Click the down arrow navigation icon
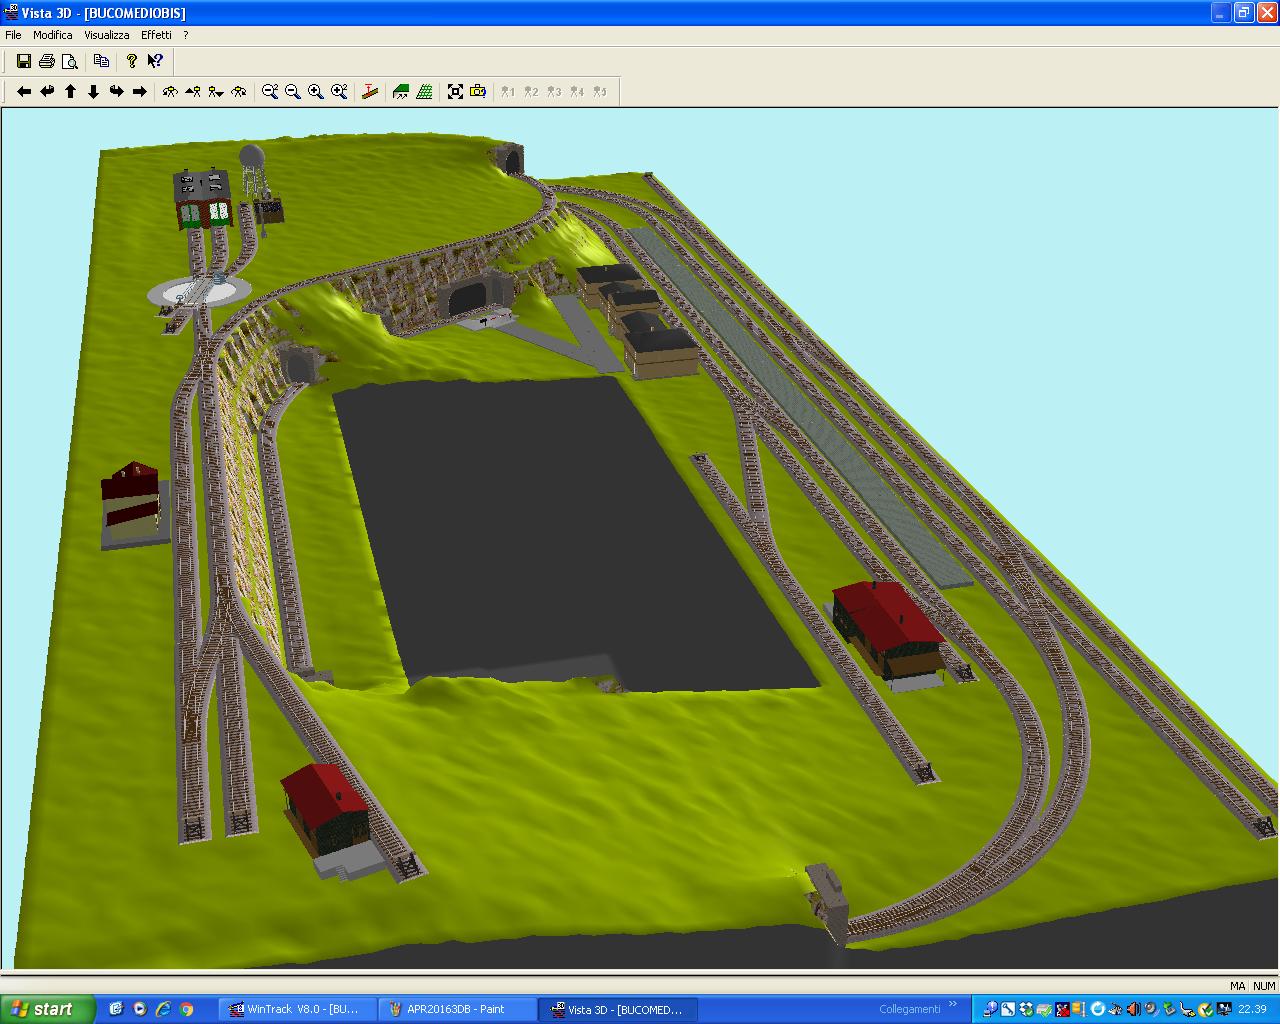This screenshot has height=1024, width=1280. [93, 91]
